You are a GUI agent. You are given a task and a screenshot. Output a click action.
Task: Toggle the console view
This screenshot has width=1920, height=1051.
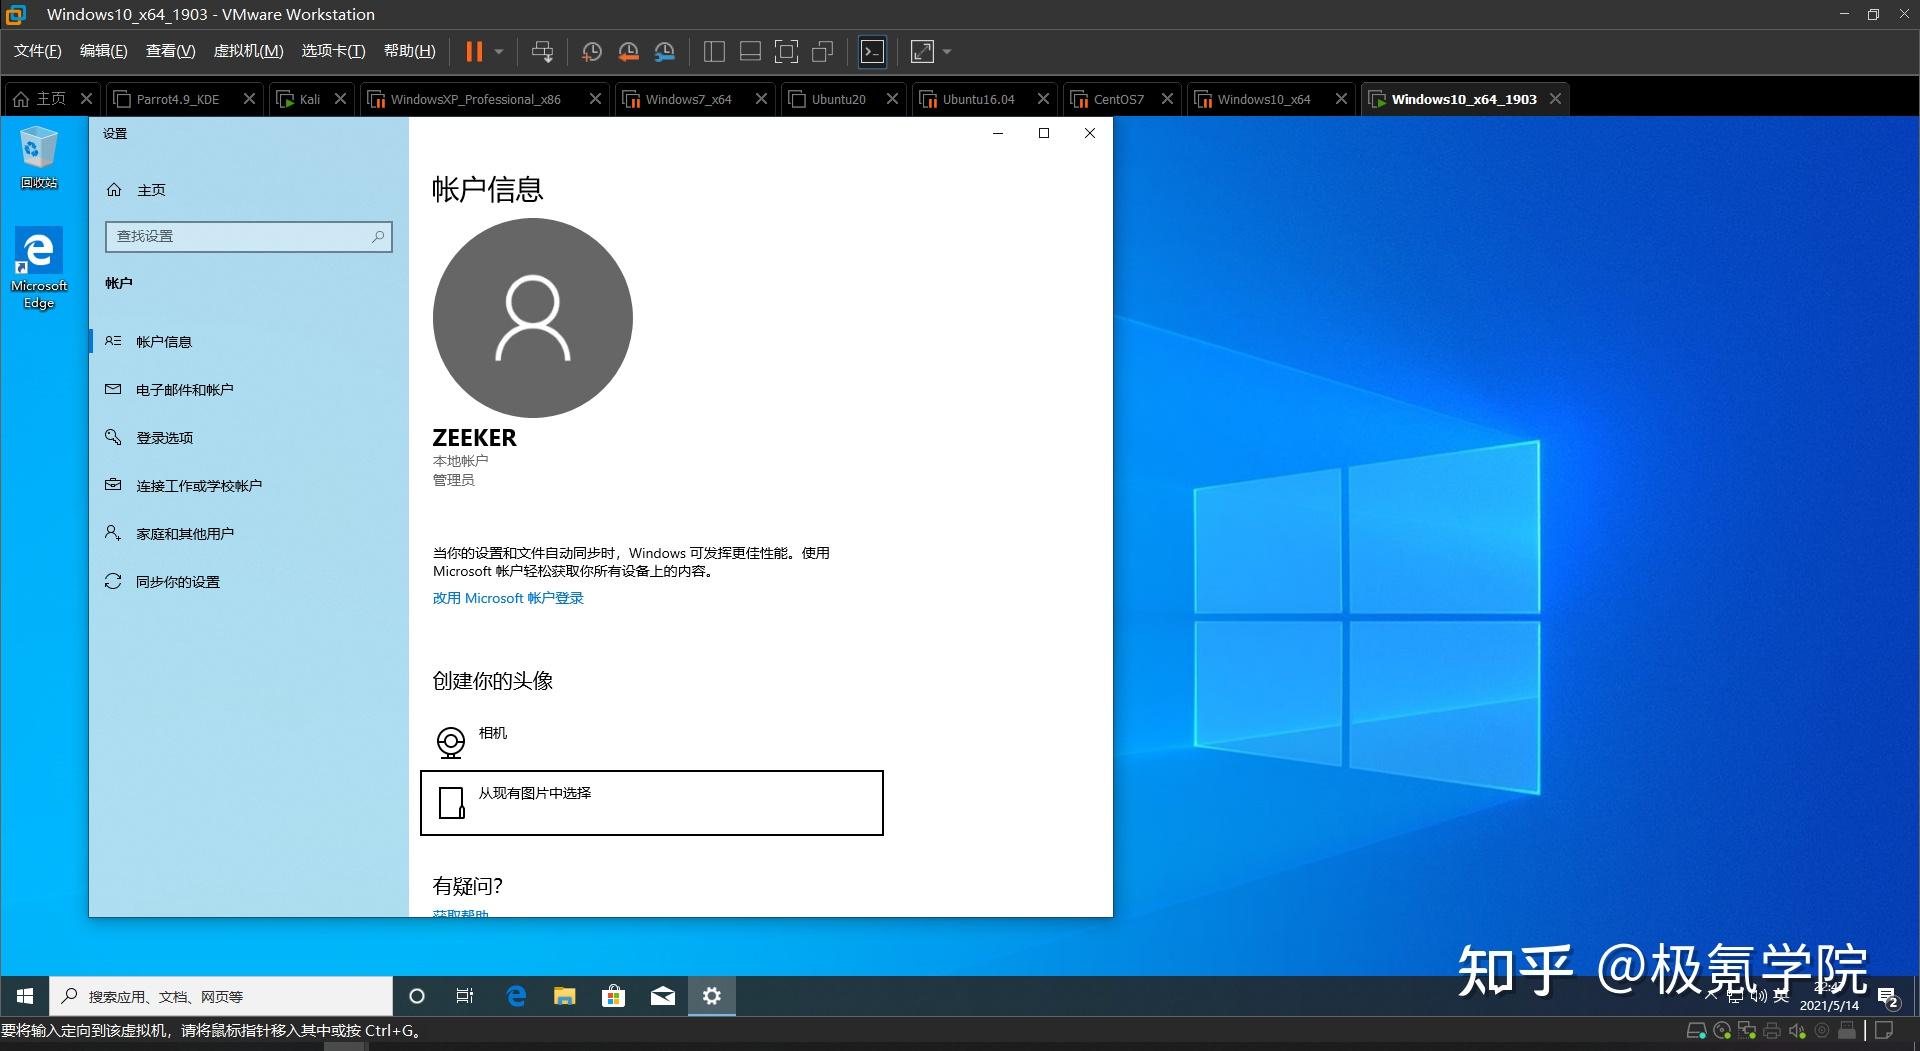[872, 51]
